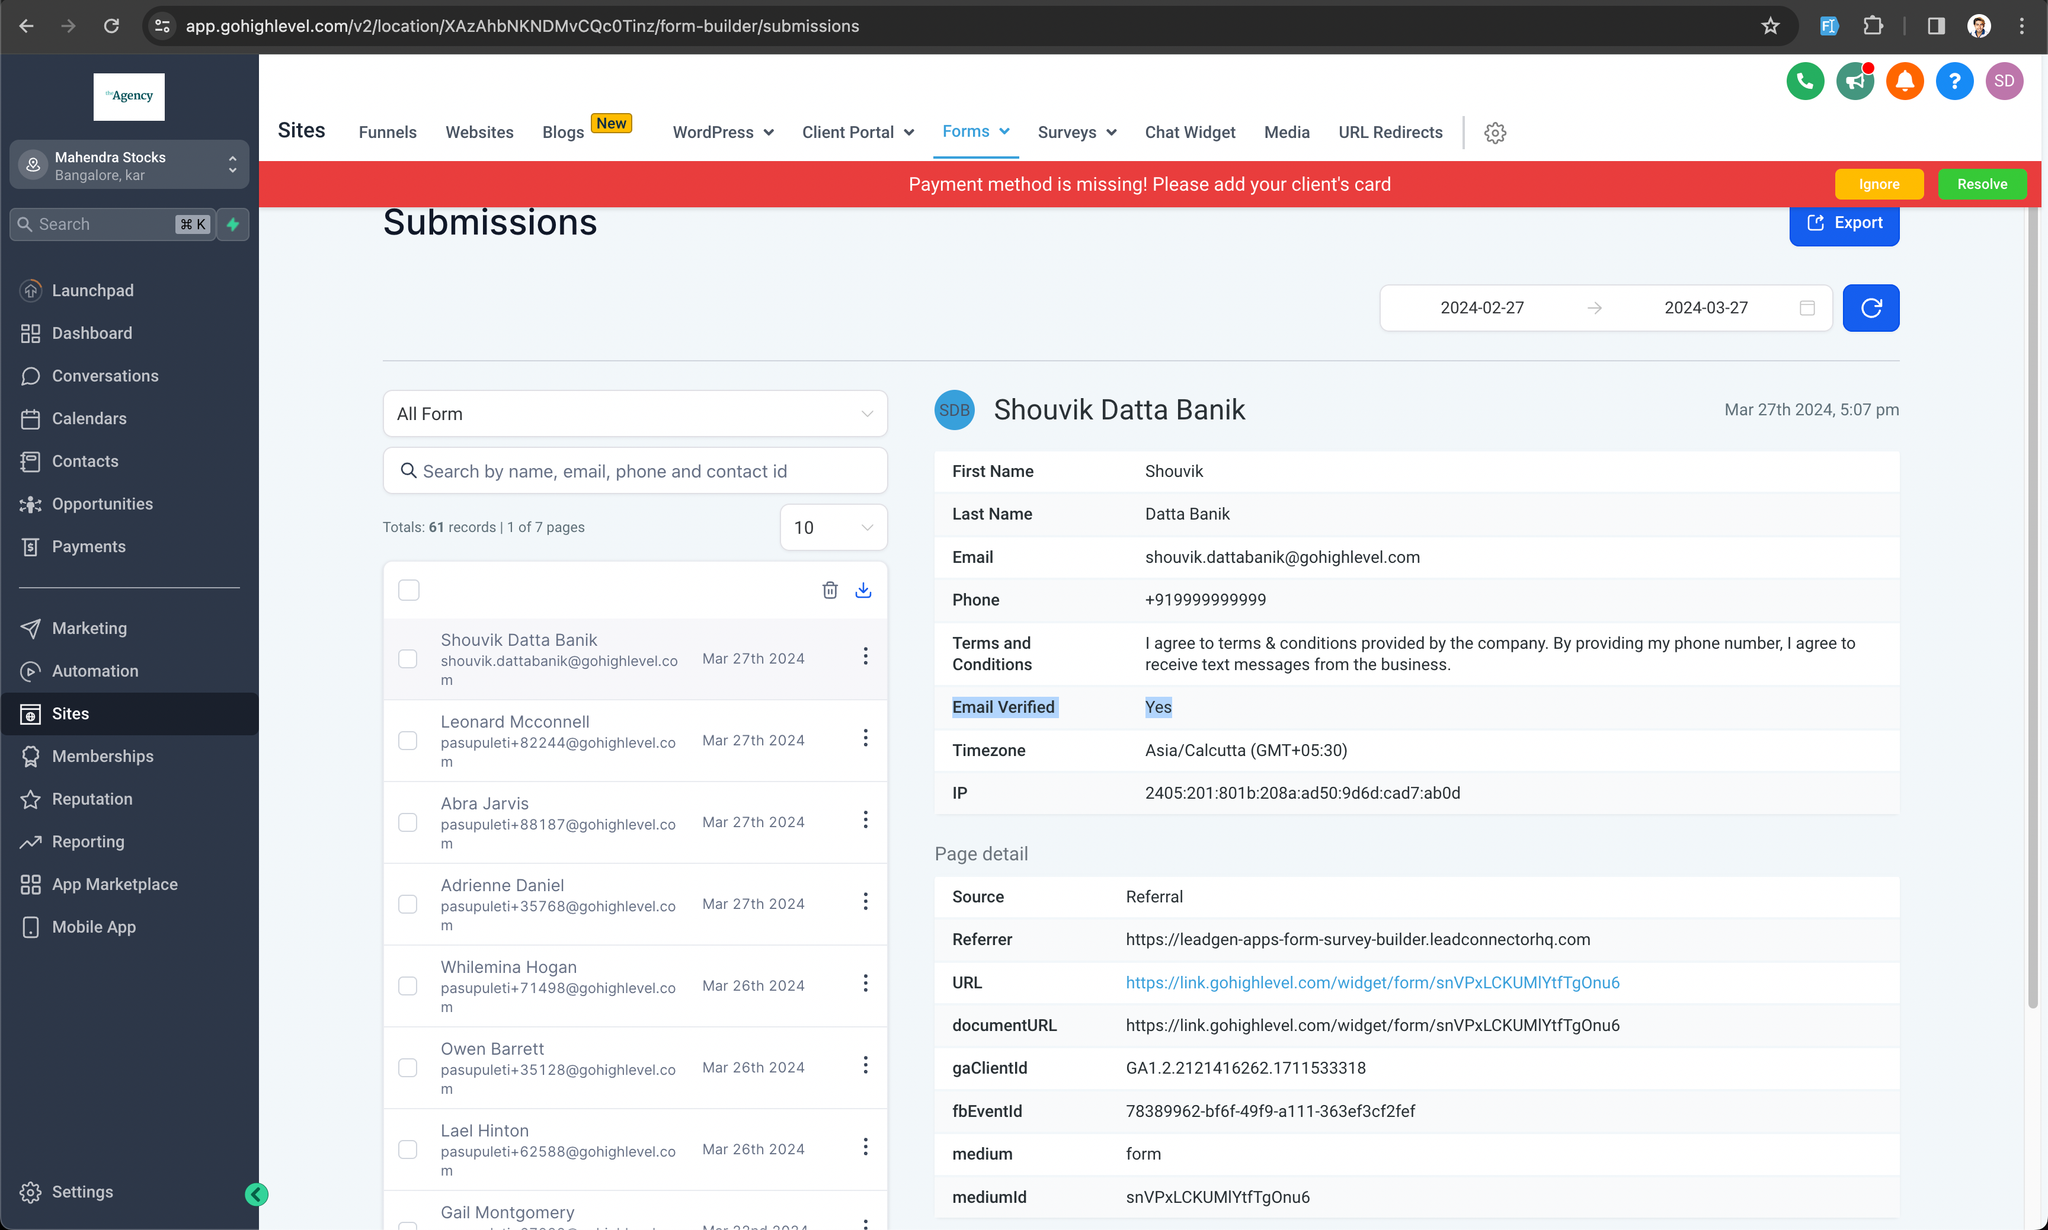This screenshot has width=2048, height=1230.
Task: Open three-dot menu for Whilemina Hogan row
Action: pos(865,984)
